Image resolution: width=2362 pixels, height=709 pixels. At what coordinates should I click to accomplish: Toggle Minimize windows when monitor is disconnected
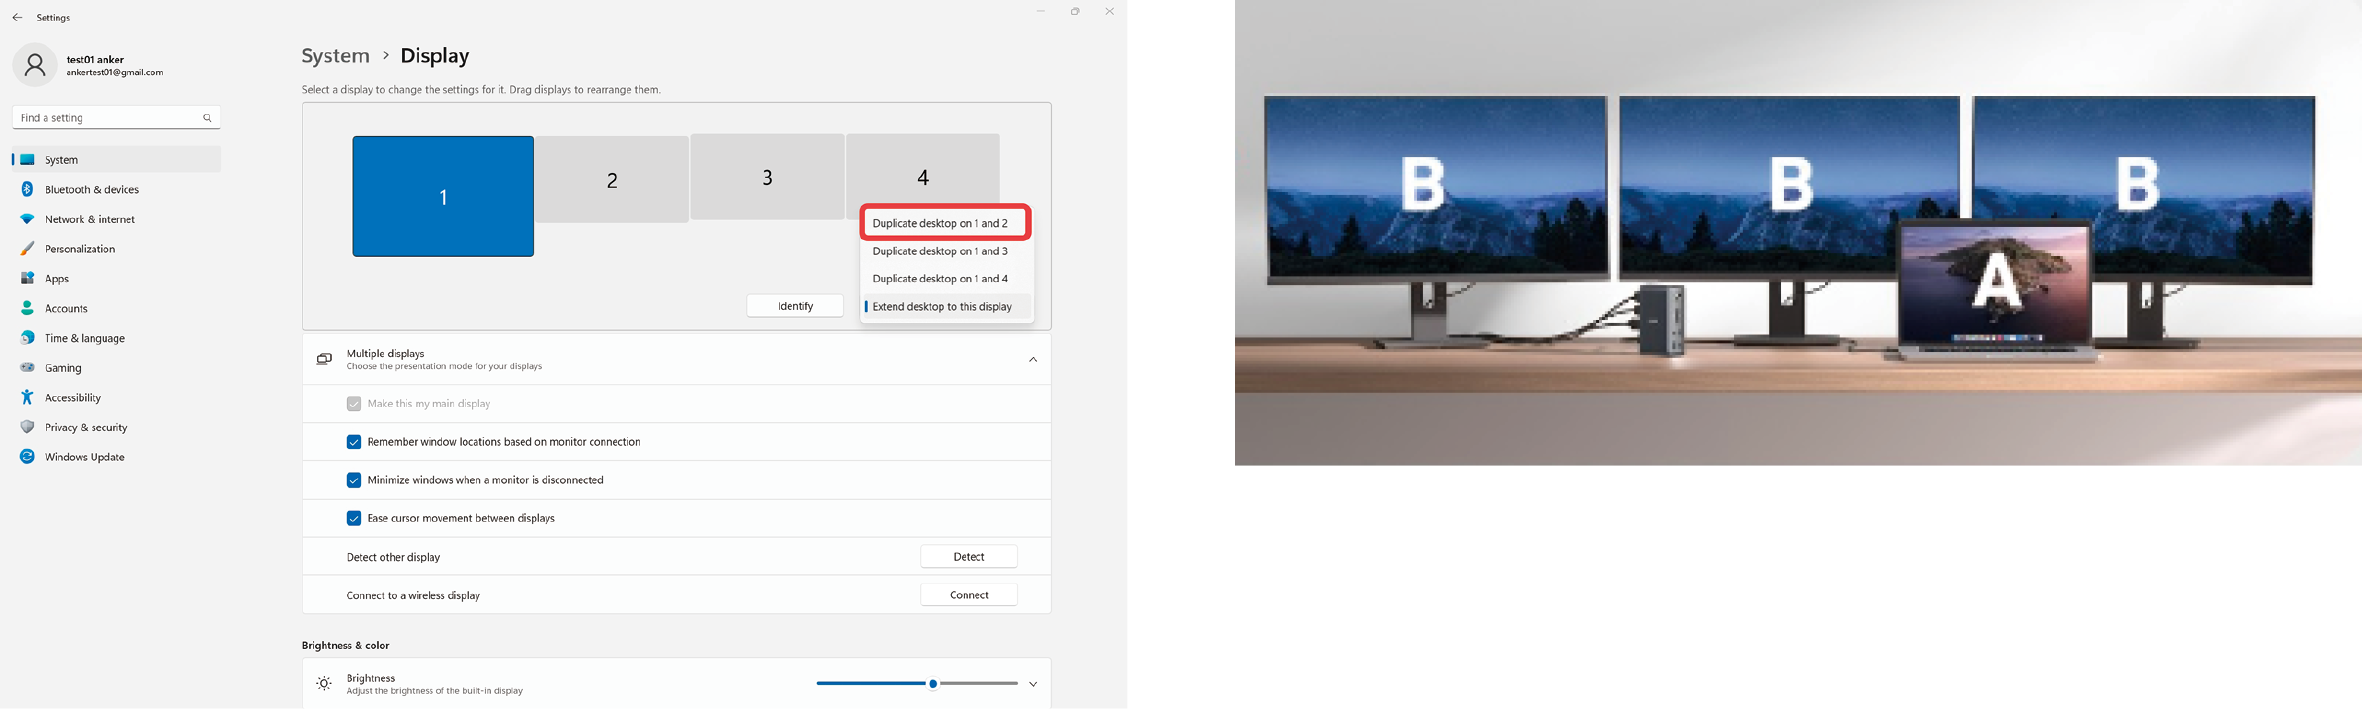tap(354, 480)
